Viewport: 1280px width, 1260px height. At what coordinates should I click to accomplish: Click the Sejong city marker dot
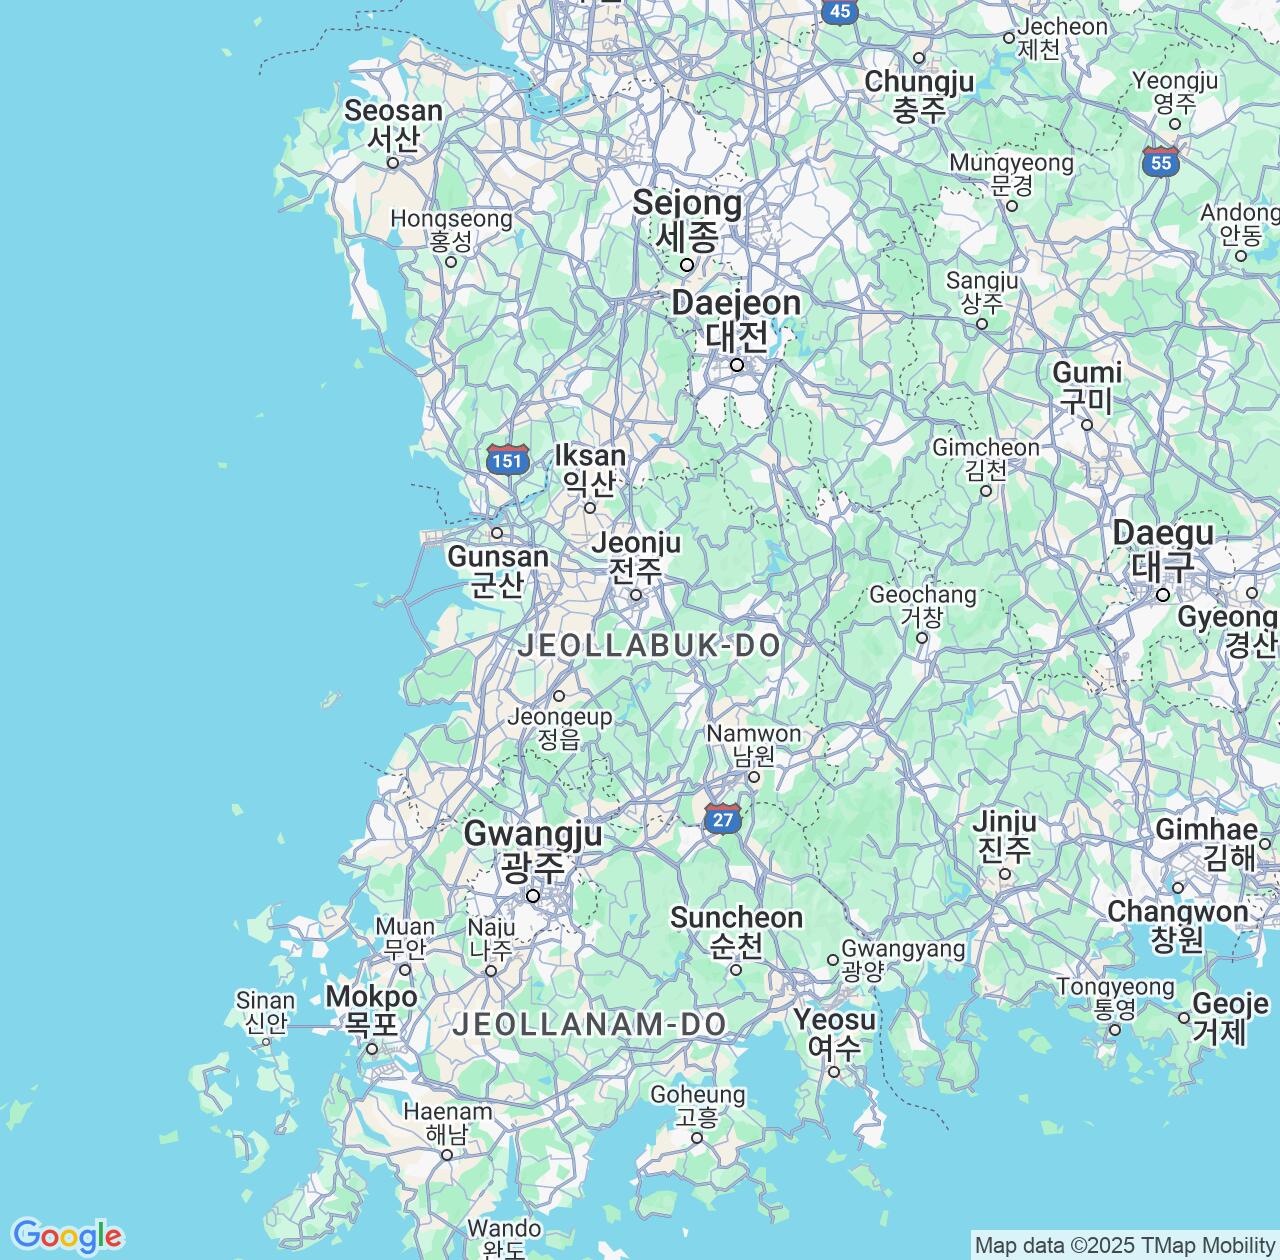pyautogui.click(x=687, y=265)
